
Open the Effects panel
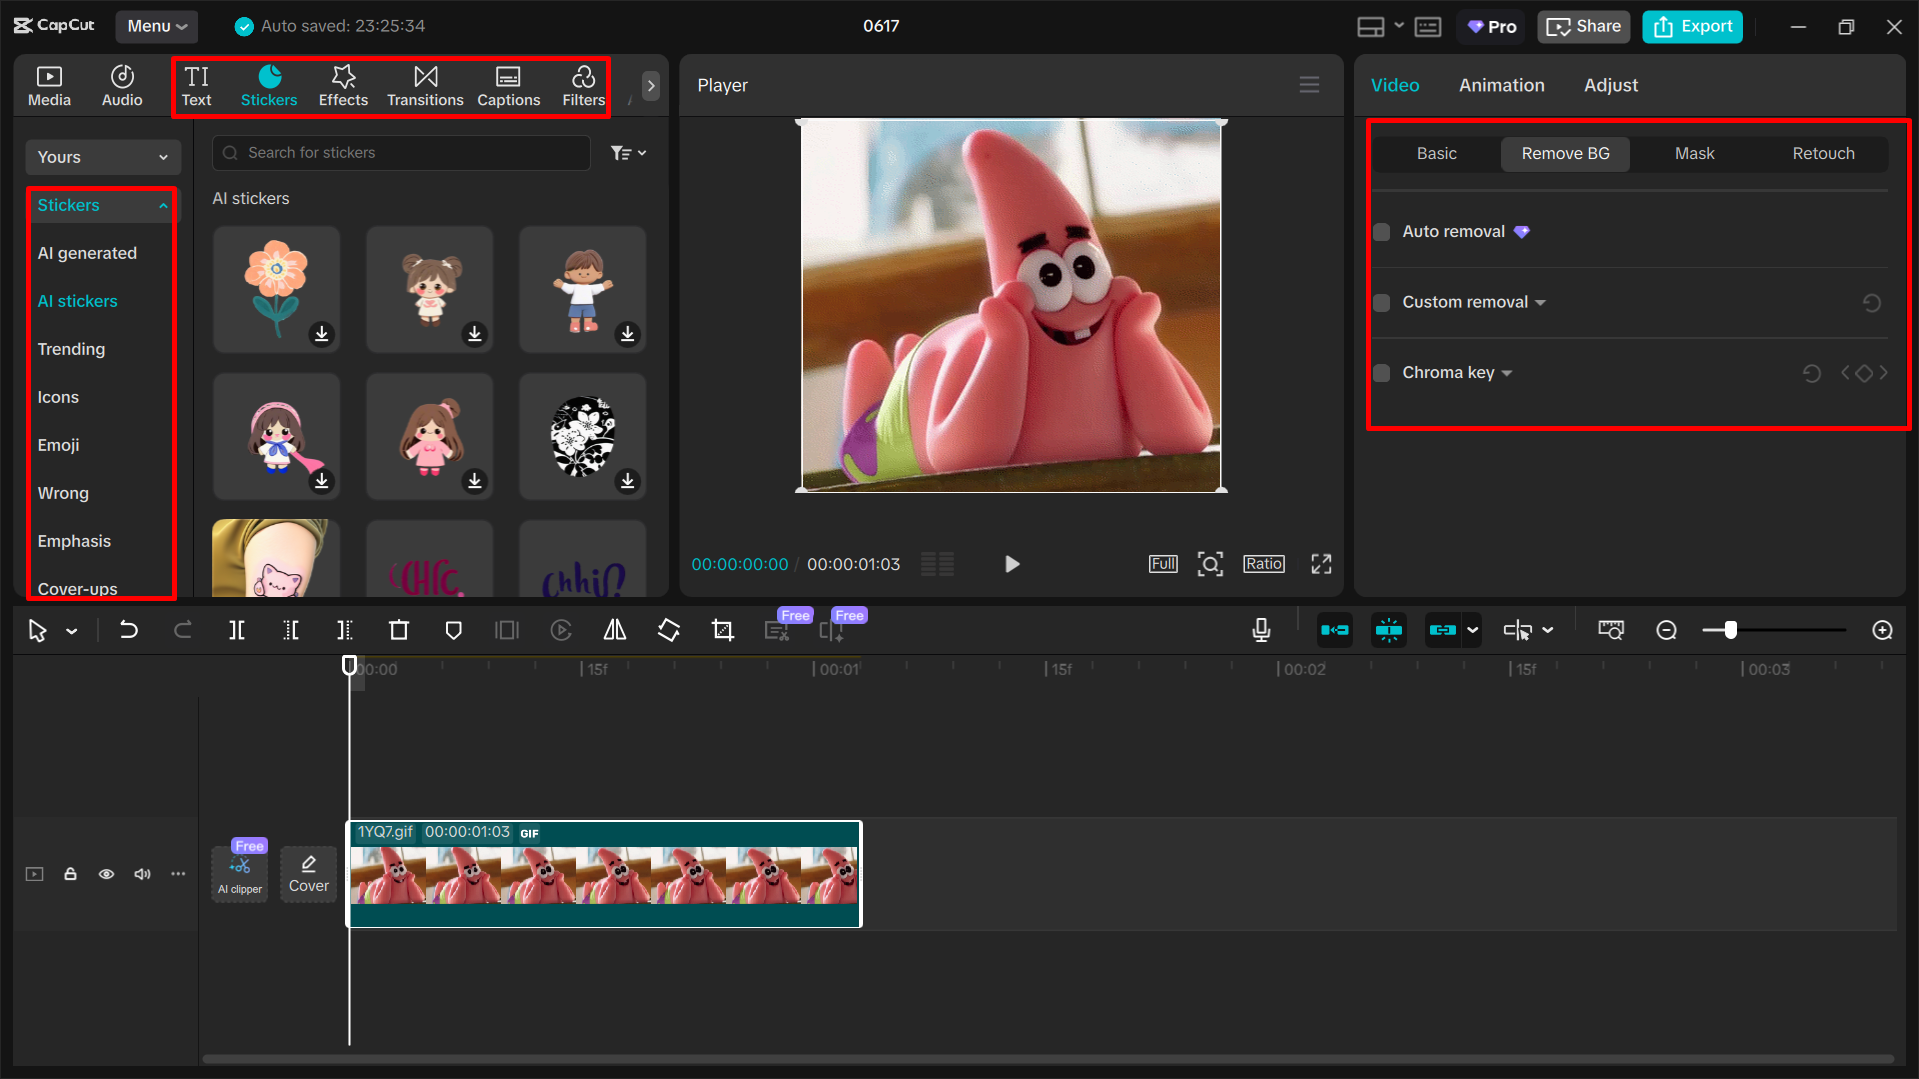coord(343,85)
